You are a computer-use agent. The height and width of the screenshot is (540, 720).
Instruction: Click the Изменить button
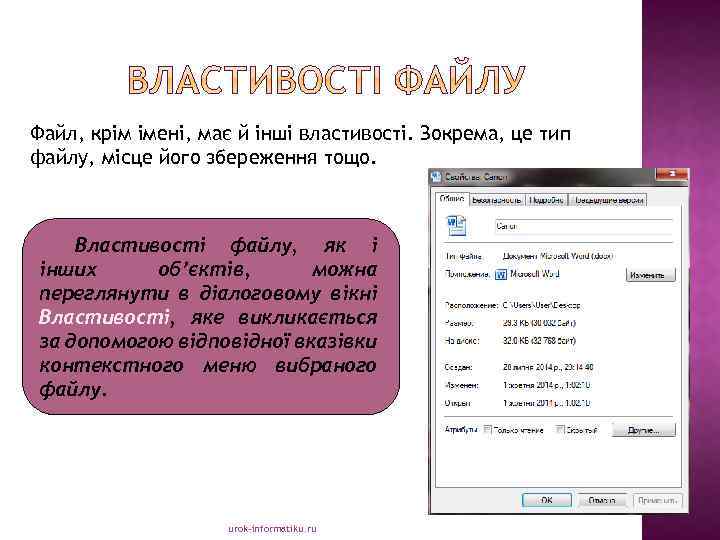pos(650,275)
